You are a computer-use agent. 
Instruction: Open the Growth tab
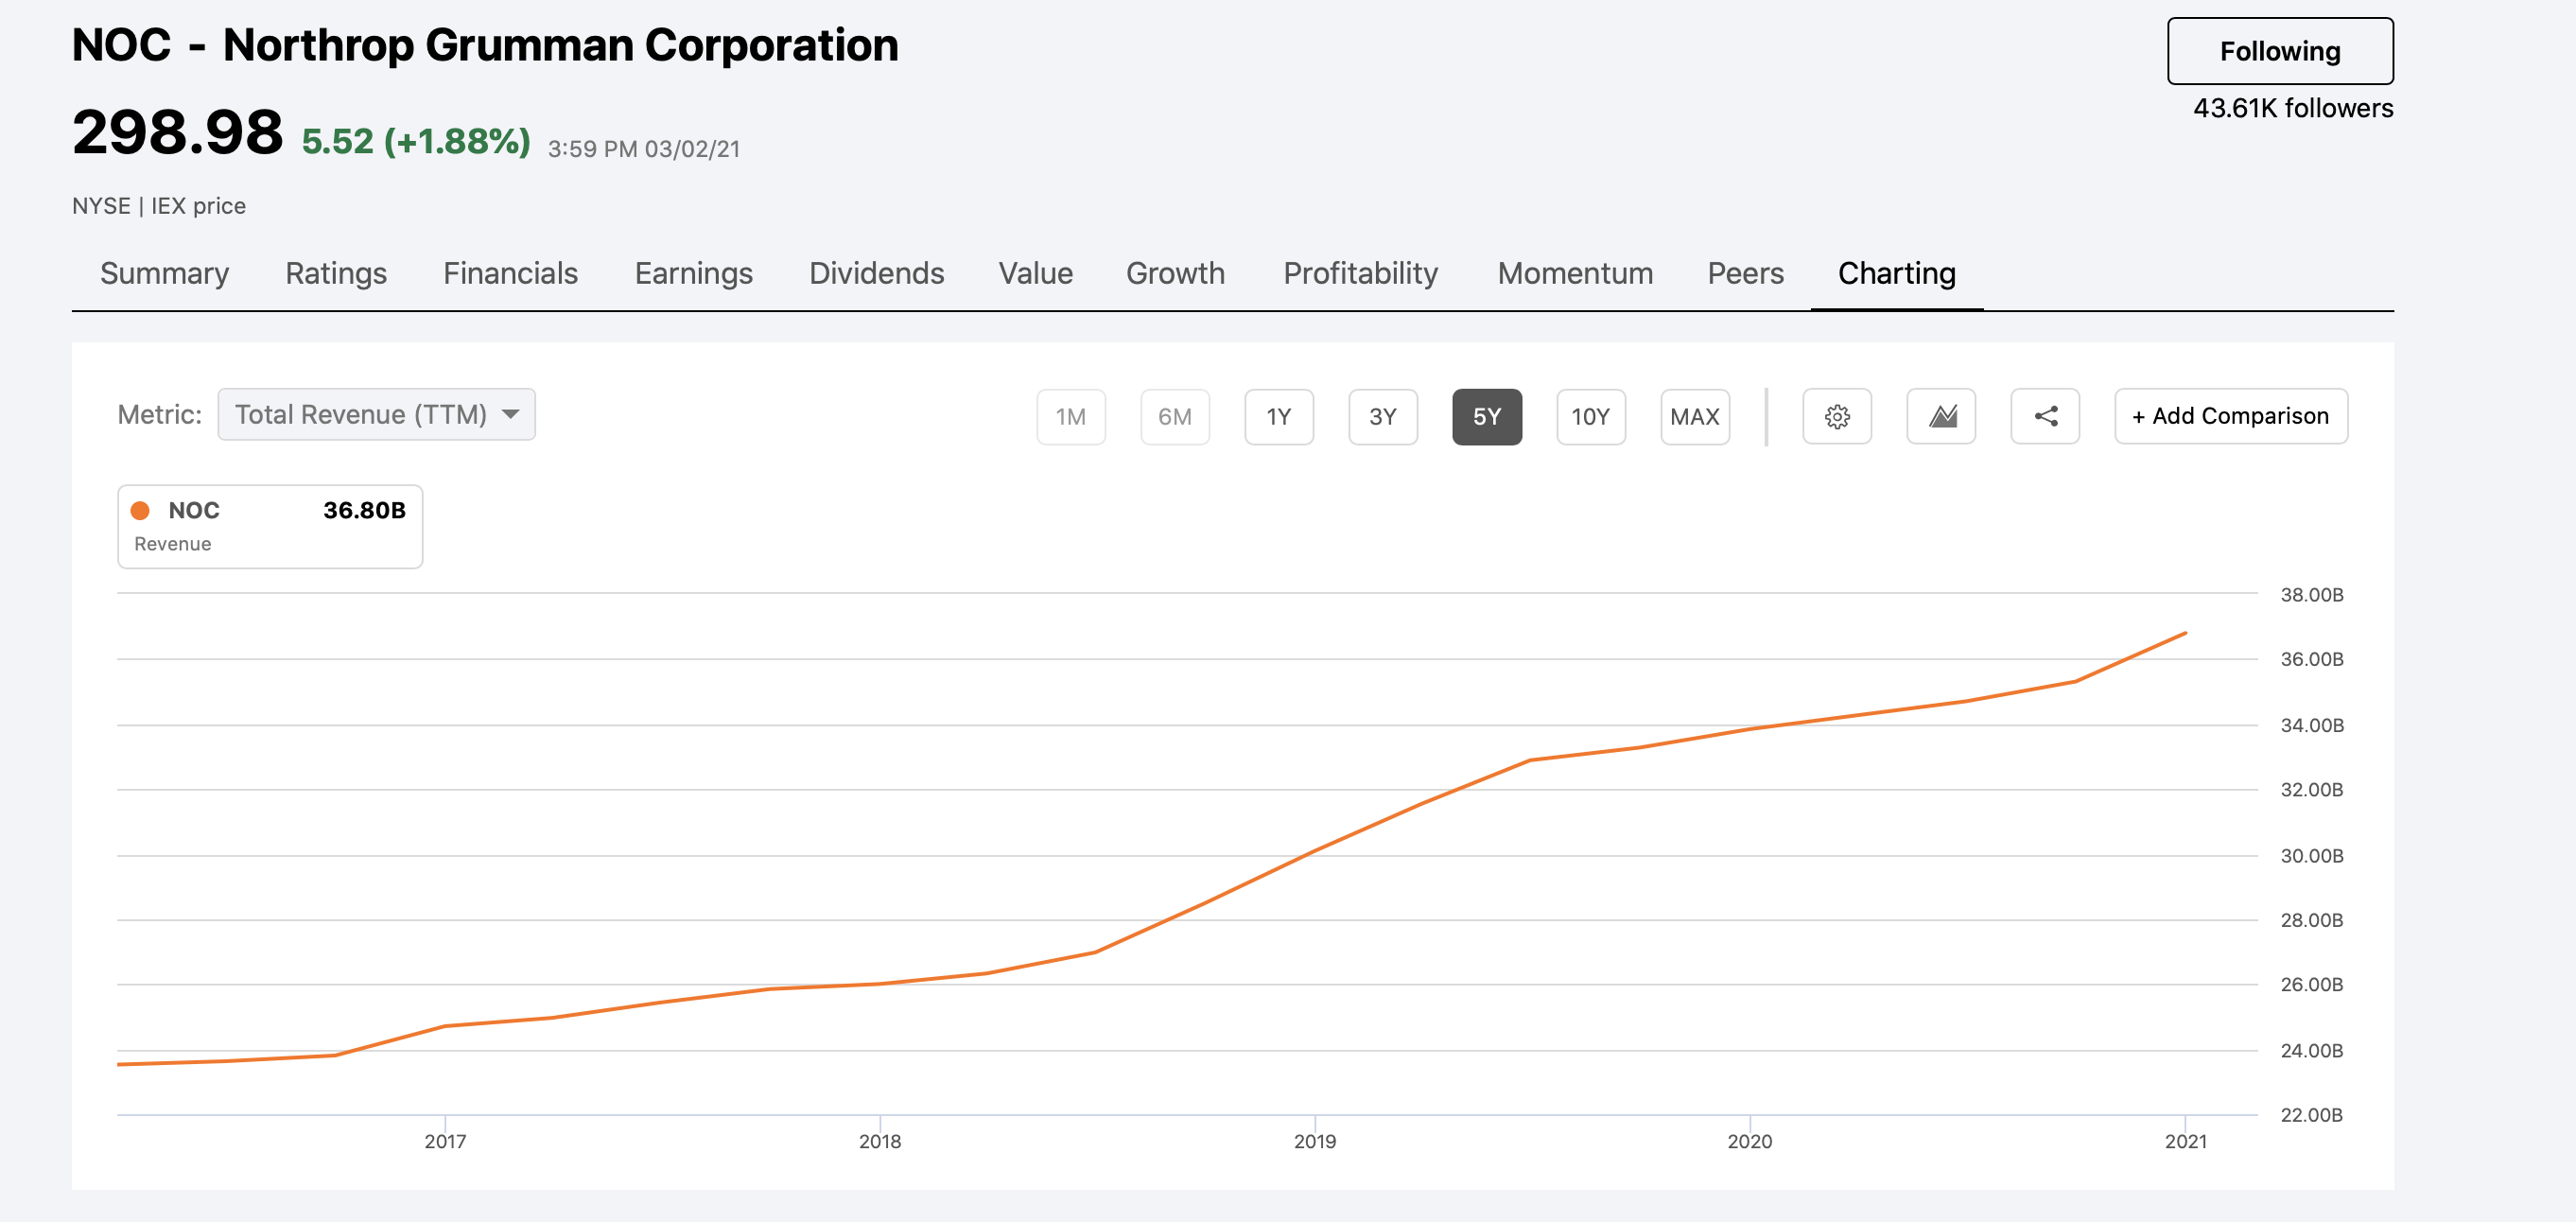pos(1175,274)
